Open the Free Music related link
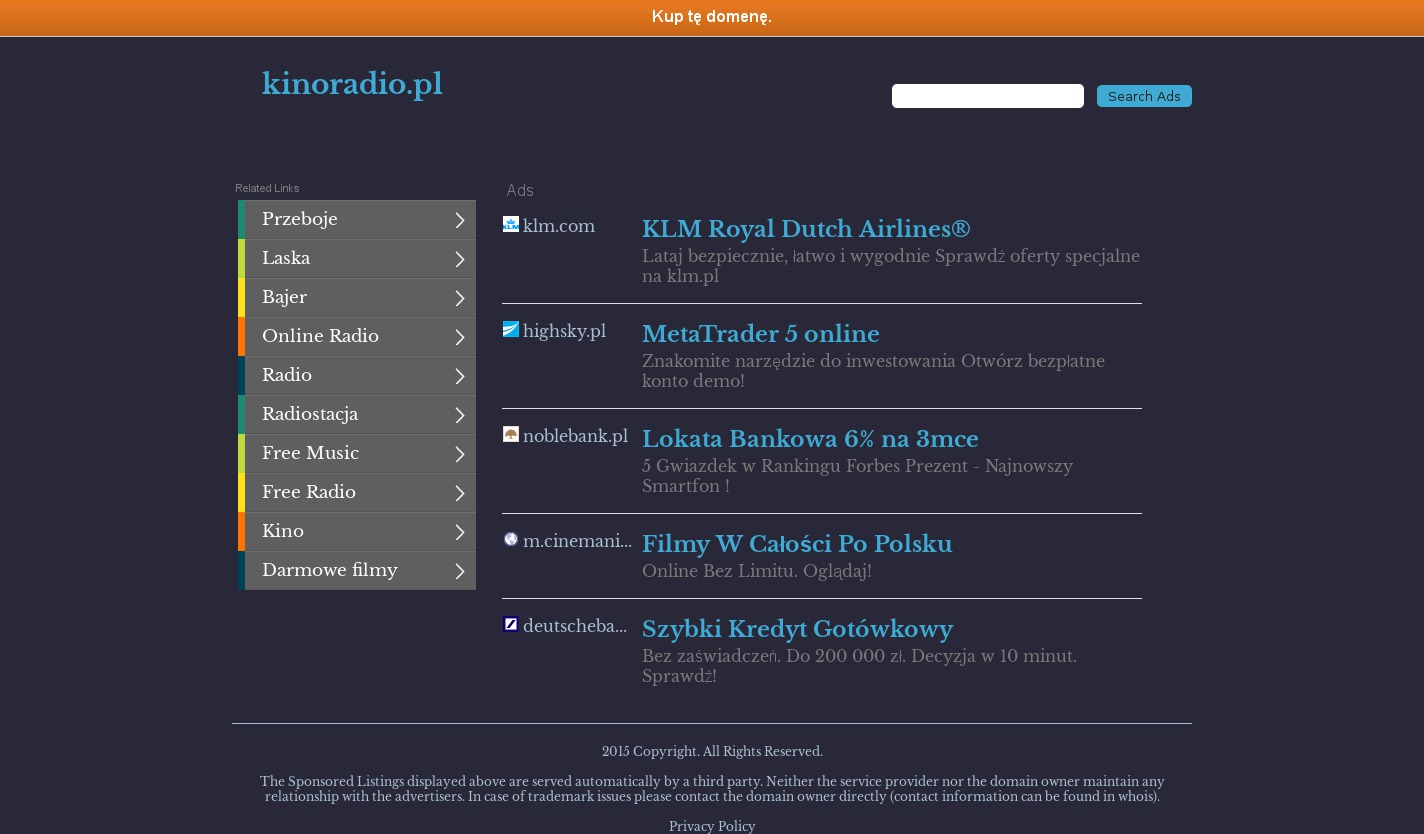1424x834 pixels. pos(310,453)
